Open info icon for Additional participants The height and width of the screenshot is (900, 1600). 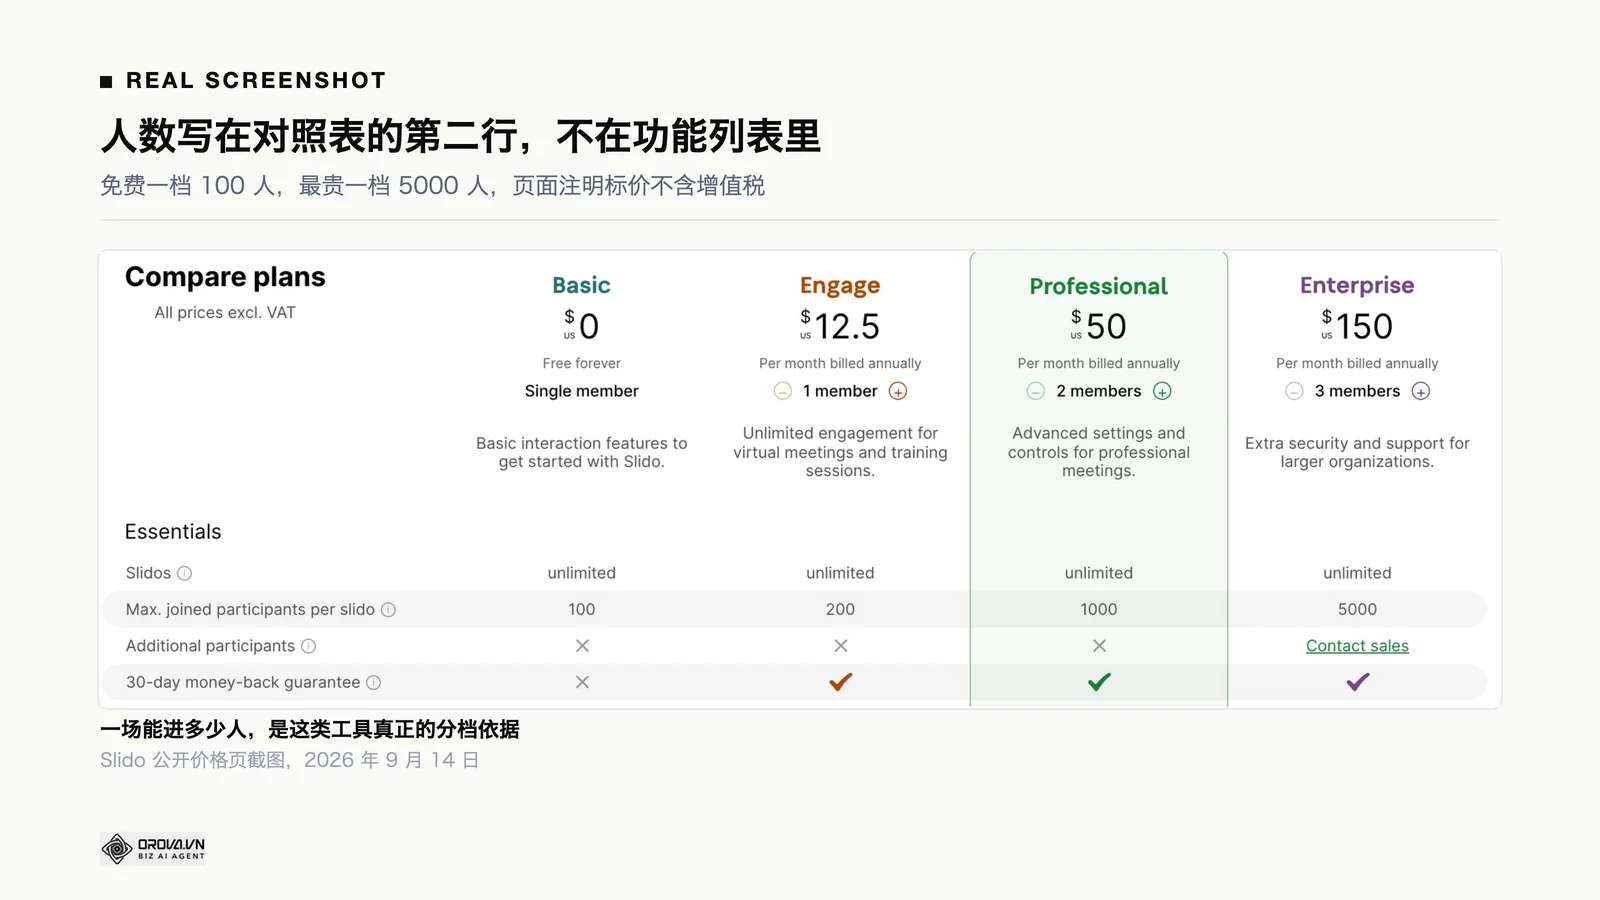click(309, 646)
